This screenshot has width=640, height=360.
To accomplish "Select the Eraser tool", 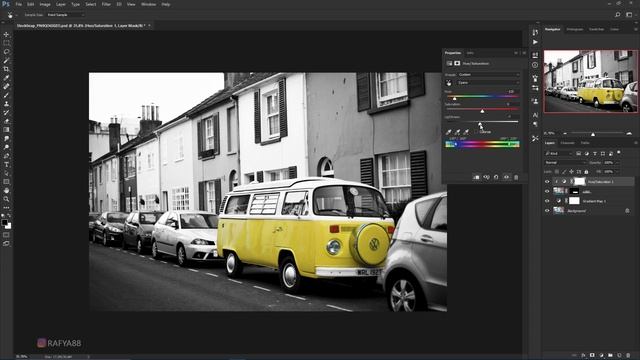I will pos(6,121).
